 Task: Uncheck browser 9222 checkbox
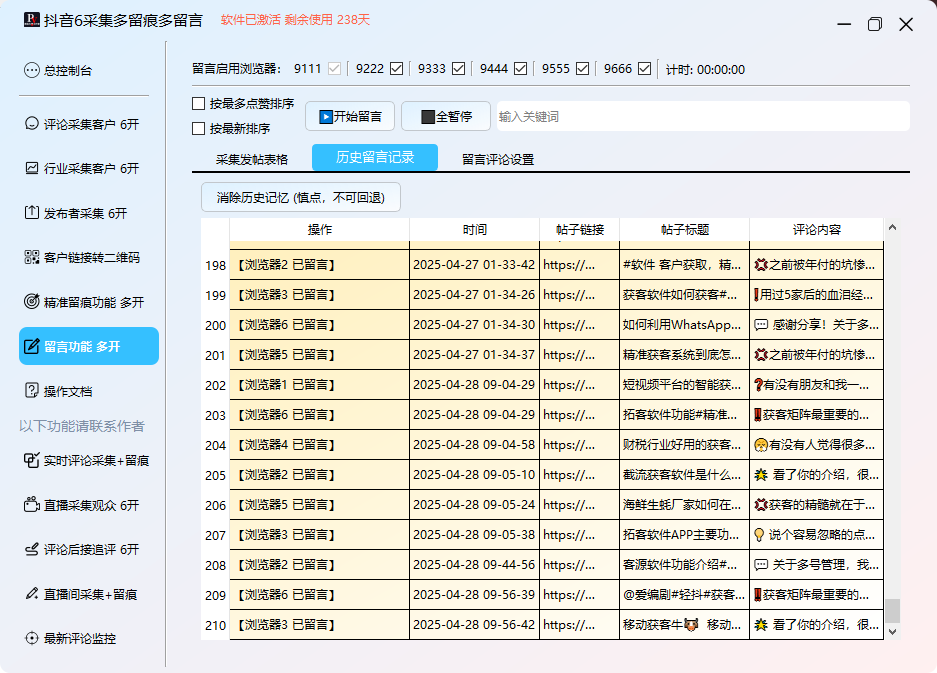[397, 69]
